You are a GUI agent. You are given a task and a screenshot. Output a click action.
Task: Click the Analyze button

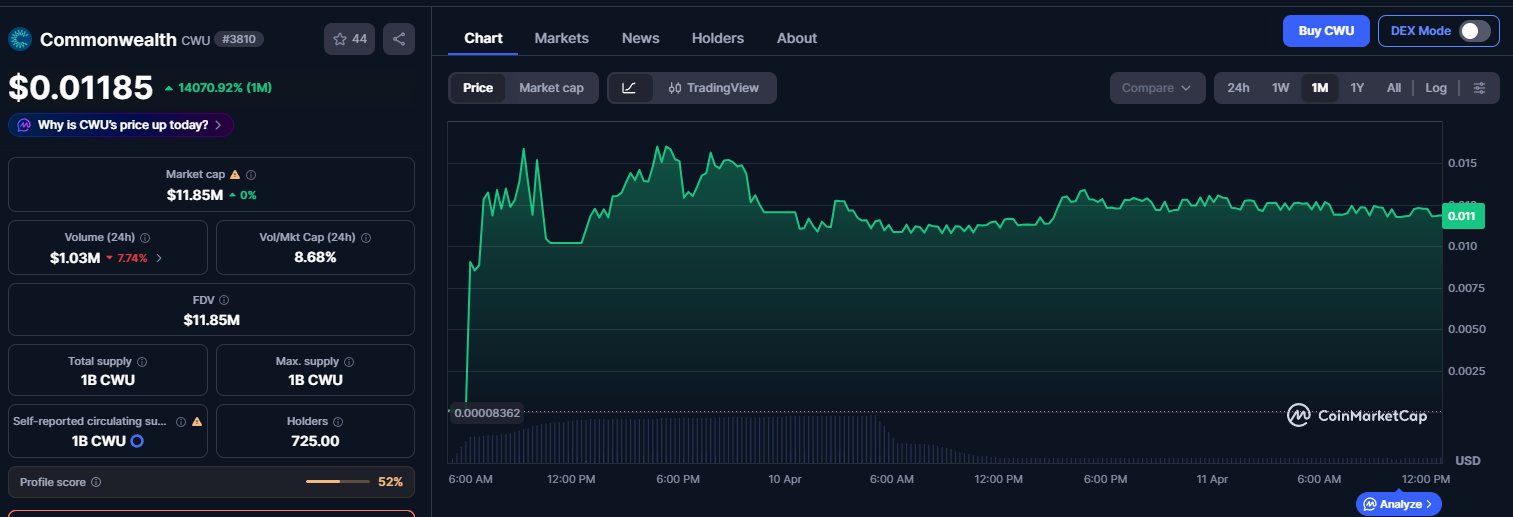pos(1399,504)
